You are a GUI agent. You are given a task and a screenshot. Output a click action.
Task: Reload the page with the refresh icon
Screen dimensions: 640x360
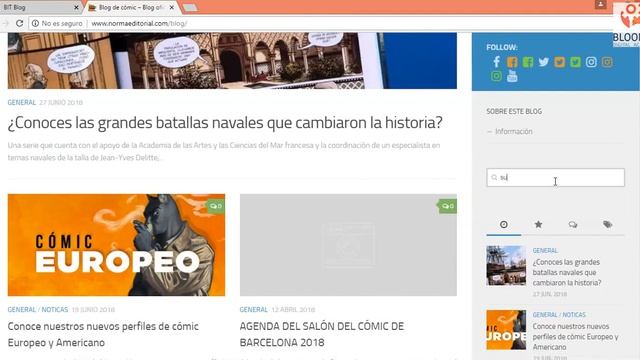point(19,23)
